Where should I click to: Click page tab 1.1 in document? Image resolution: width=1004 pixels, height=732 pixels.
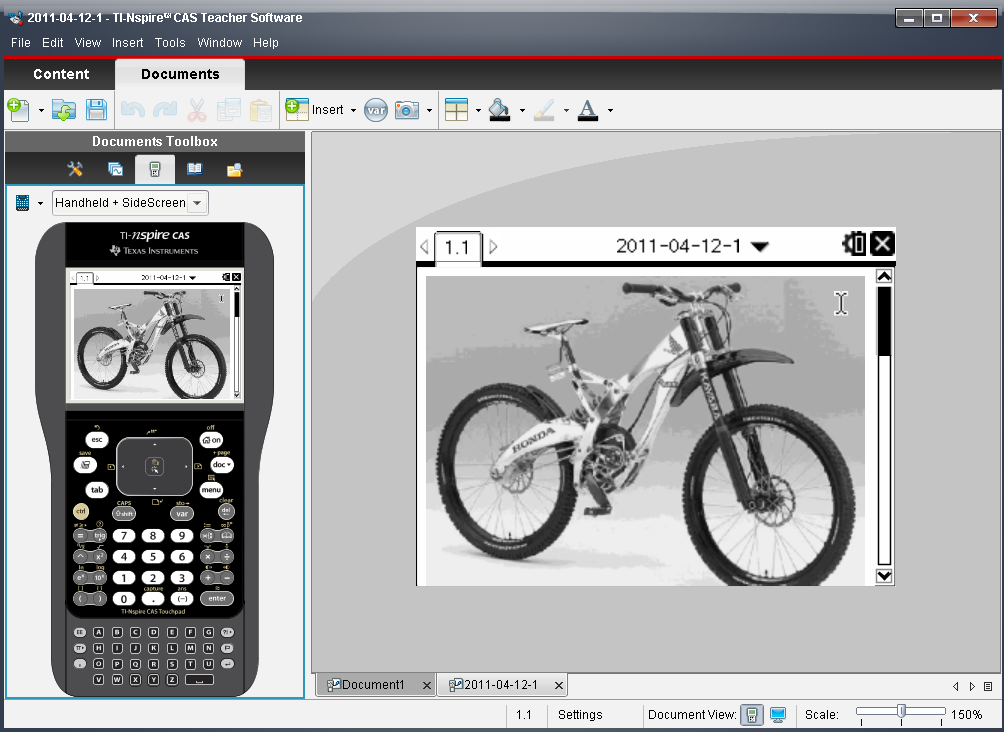[457, 247]
